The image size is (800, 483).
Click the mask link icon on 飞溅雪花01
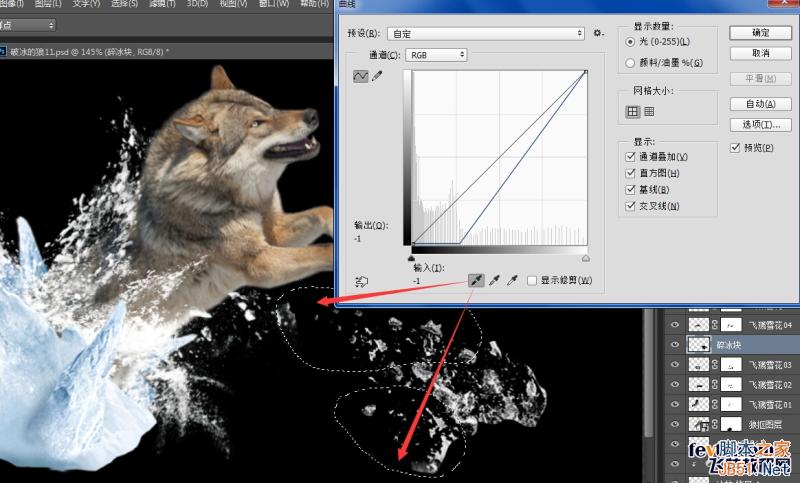[x=715, y=404]
